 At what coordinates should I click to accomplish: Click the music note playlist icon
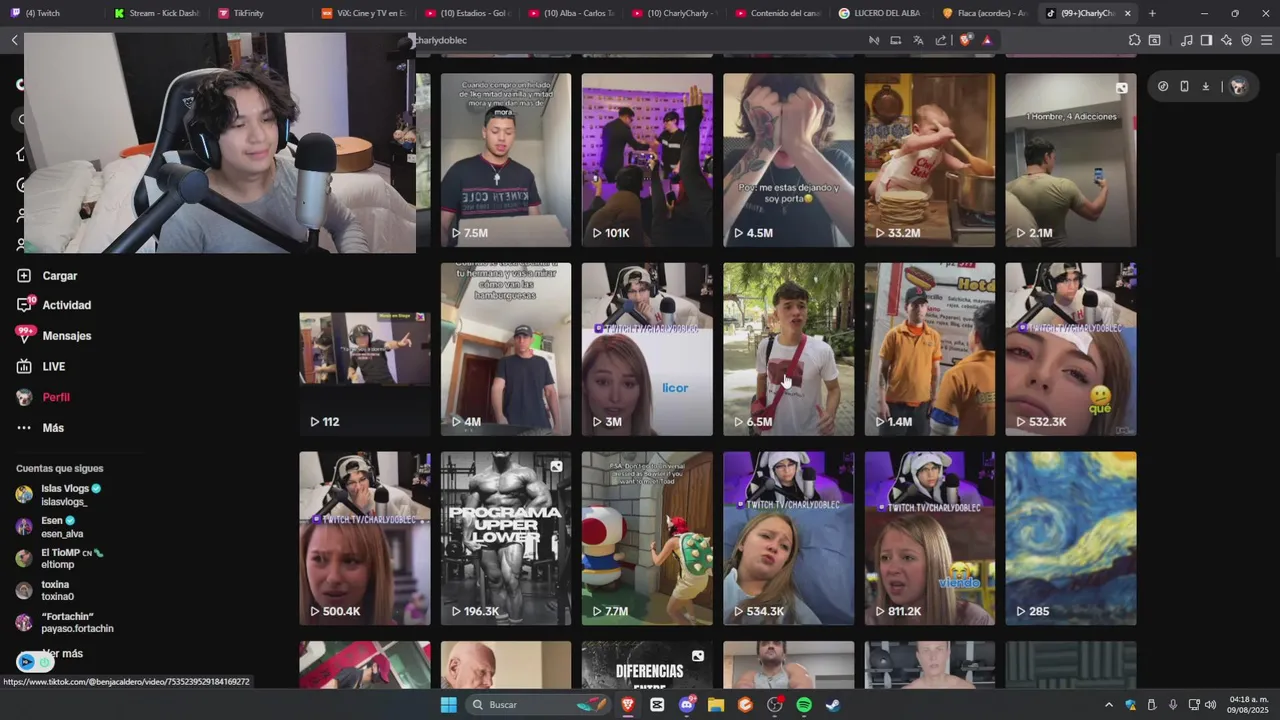[x=1187, y=40]
